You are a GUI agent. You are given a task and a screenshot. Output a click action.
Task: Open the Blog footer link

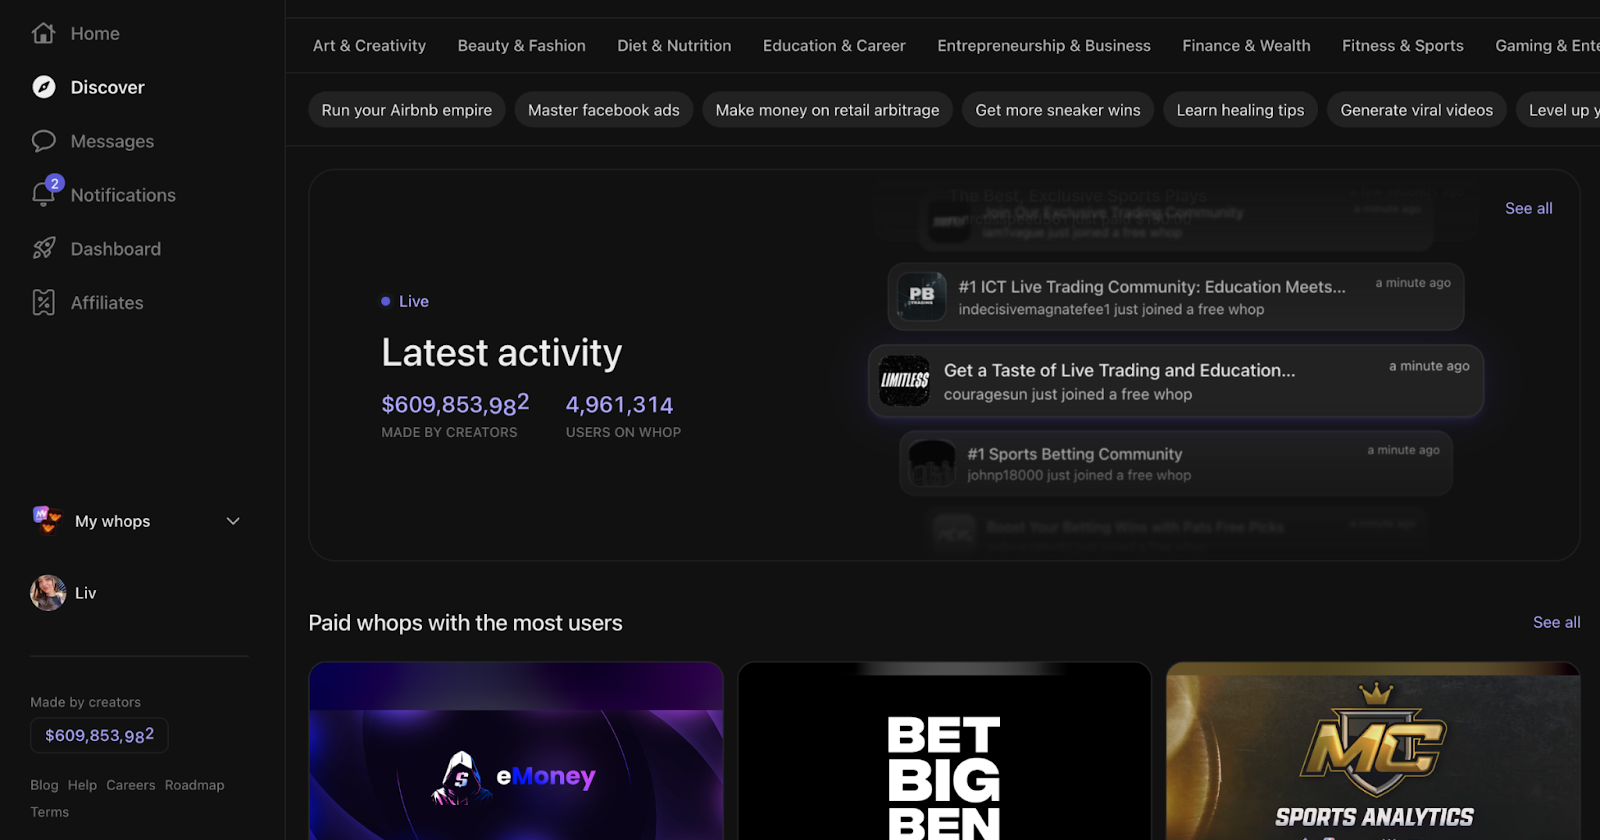(x=44, y=785)
